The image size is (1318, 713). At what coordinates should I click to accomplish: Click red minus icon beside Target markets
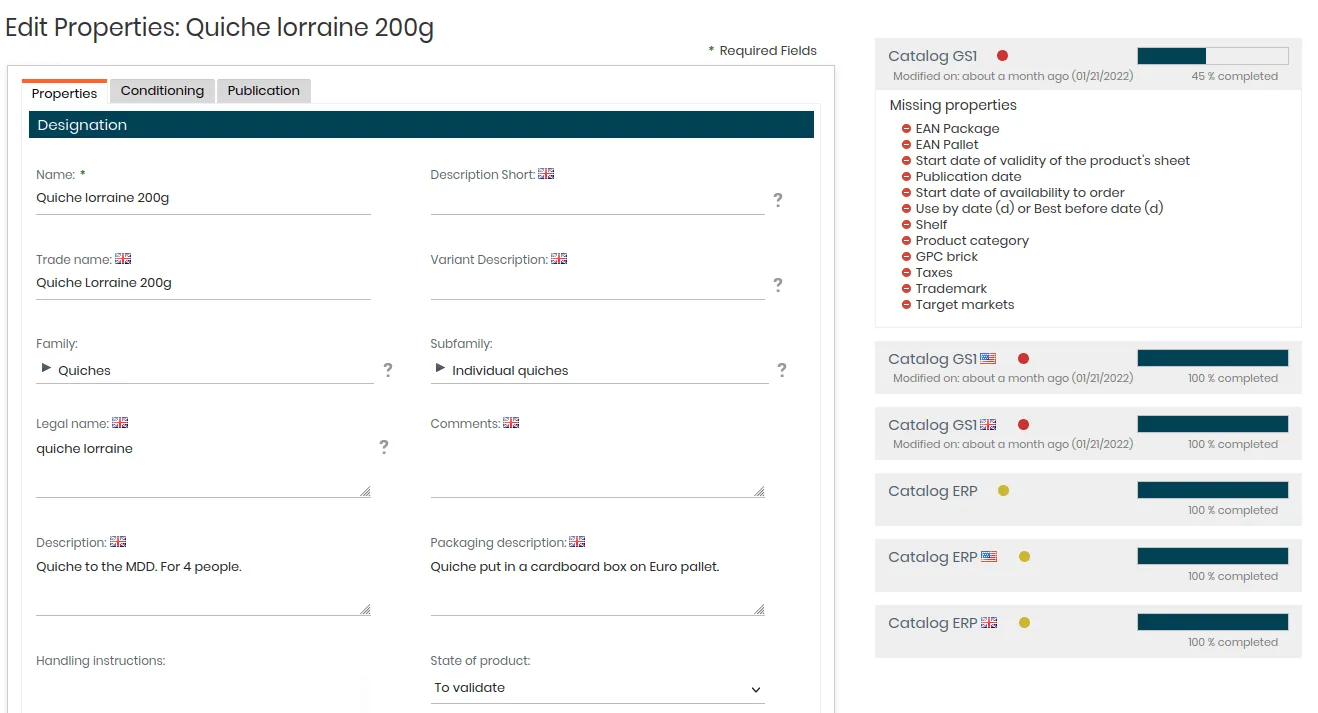point(906,305)
